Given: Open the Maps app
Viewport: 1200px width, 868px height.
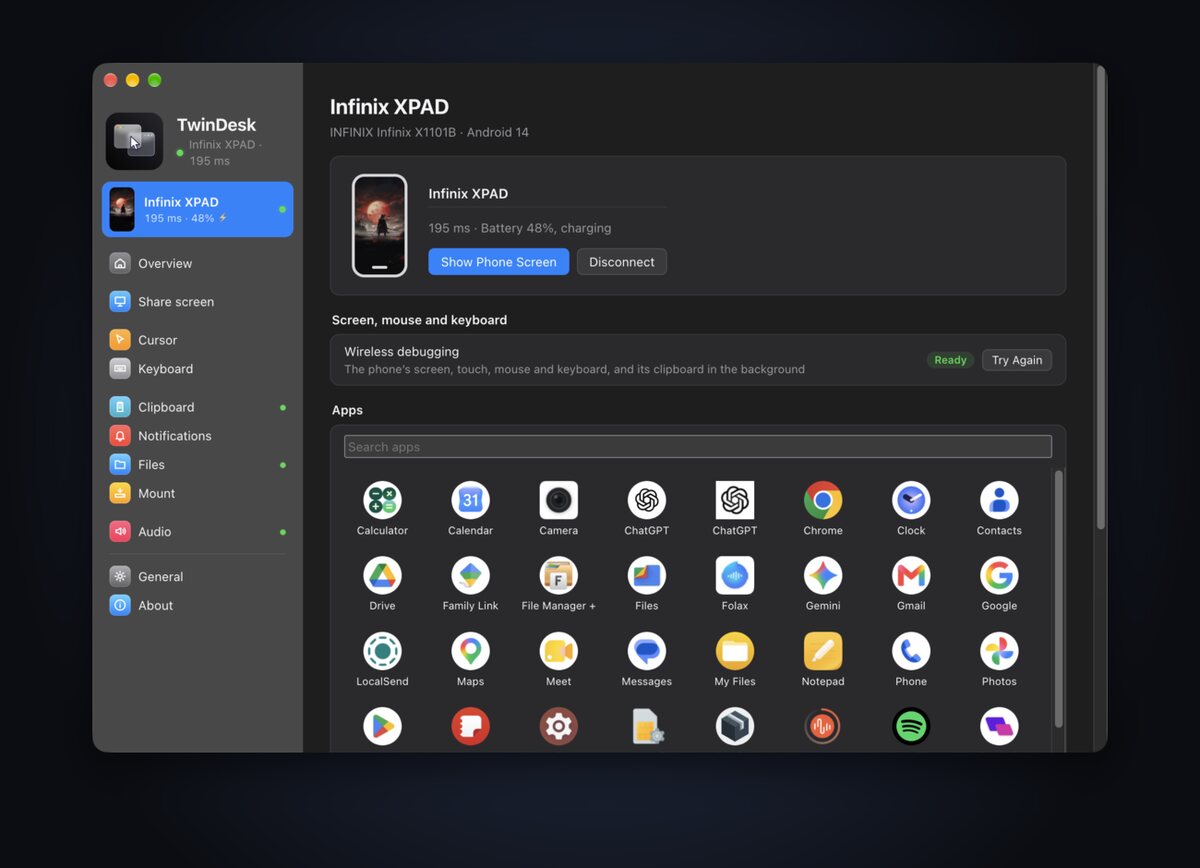Looking at the screenshot, I should tap(470, 651).
